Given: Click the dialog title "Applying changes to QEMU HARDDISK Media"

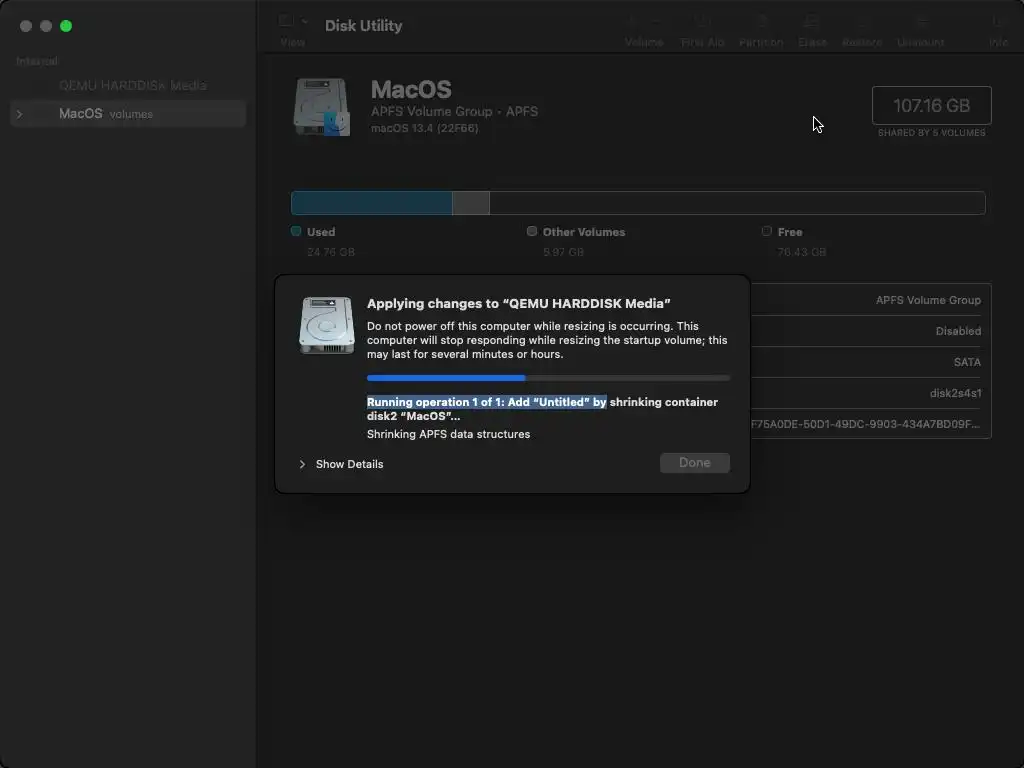Looking at the screenshot, I should coord(519,304).
